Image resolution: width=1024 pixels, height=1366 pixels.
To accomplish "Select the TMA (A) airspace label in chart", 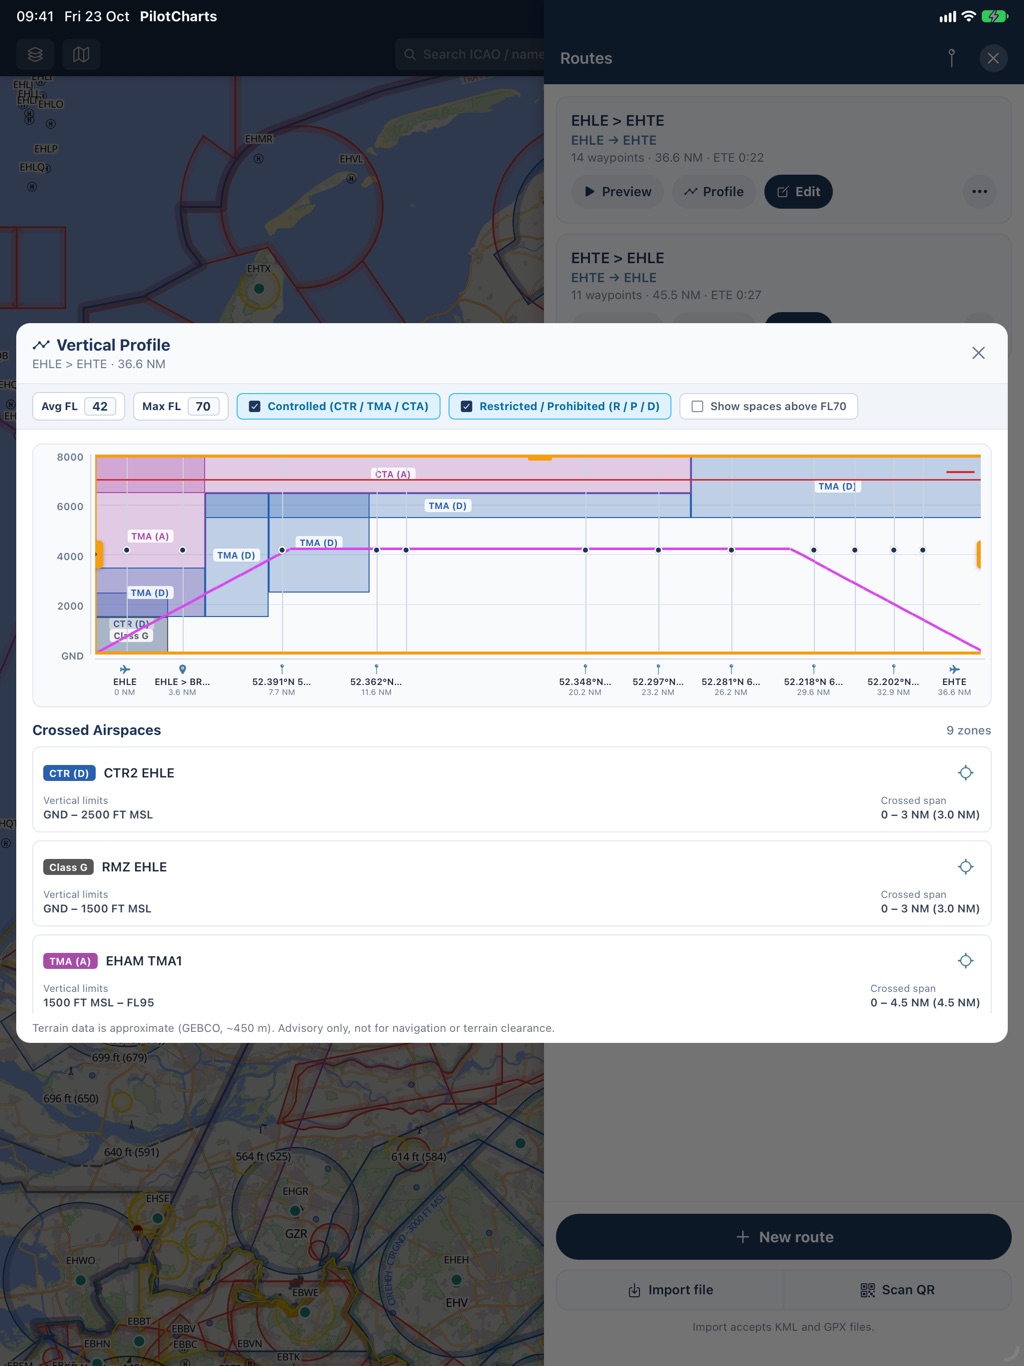I will (x=150, y=536).
